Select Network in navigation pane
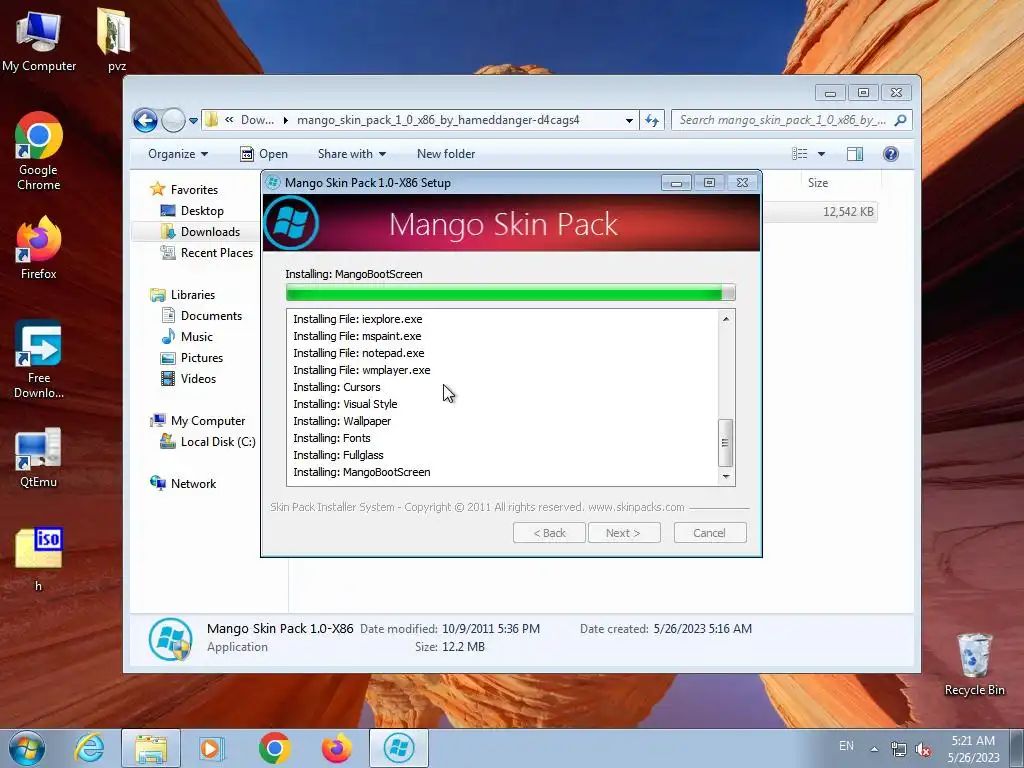1024x768 pixels. [x=184, y=484]
